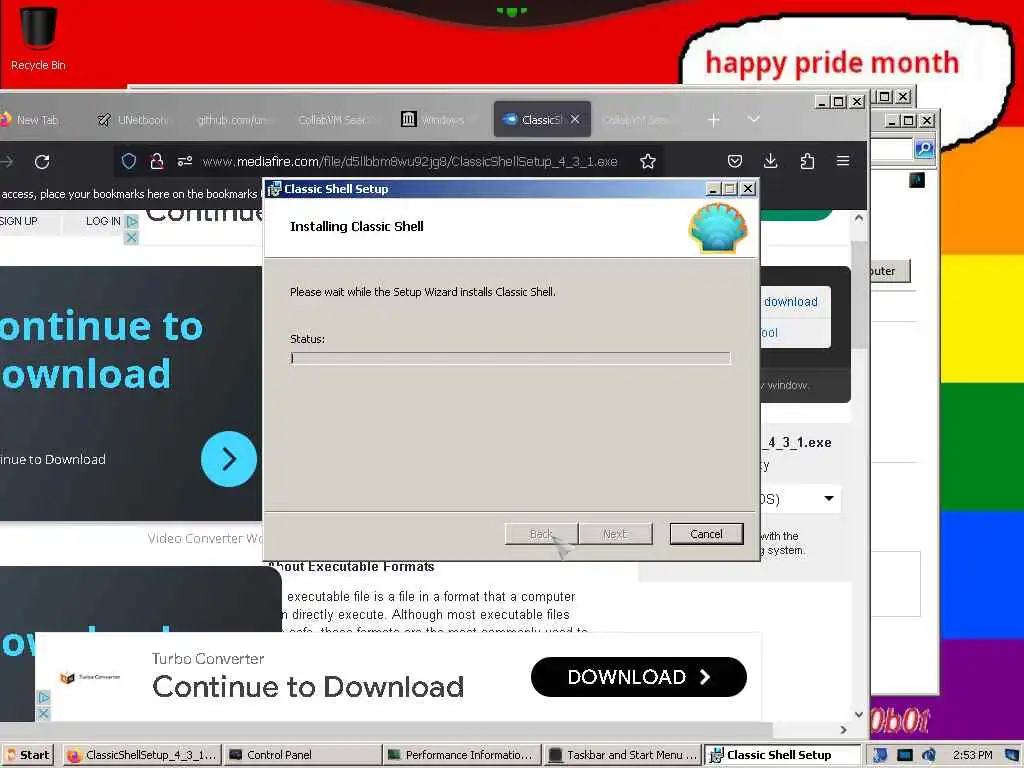Click the volume icon in system tray
This screenshot has height=768, width=1024.
[x=928, y=755]
